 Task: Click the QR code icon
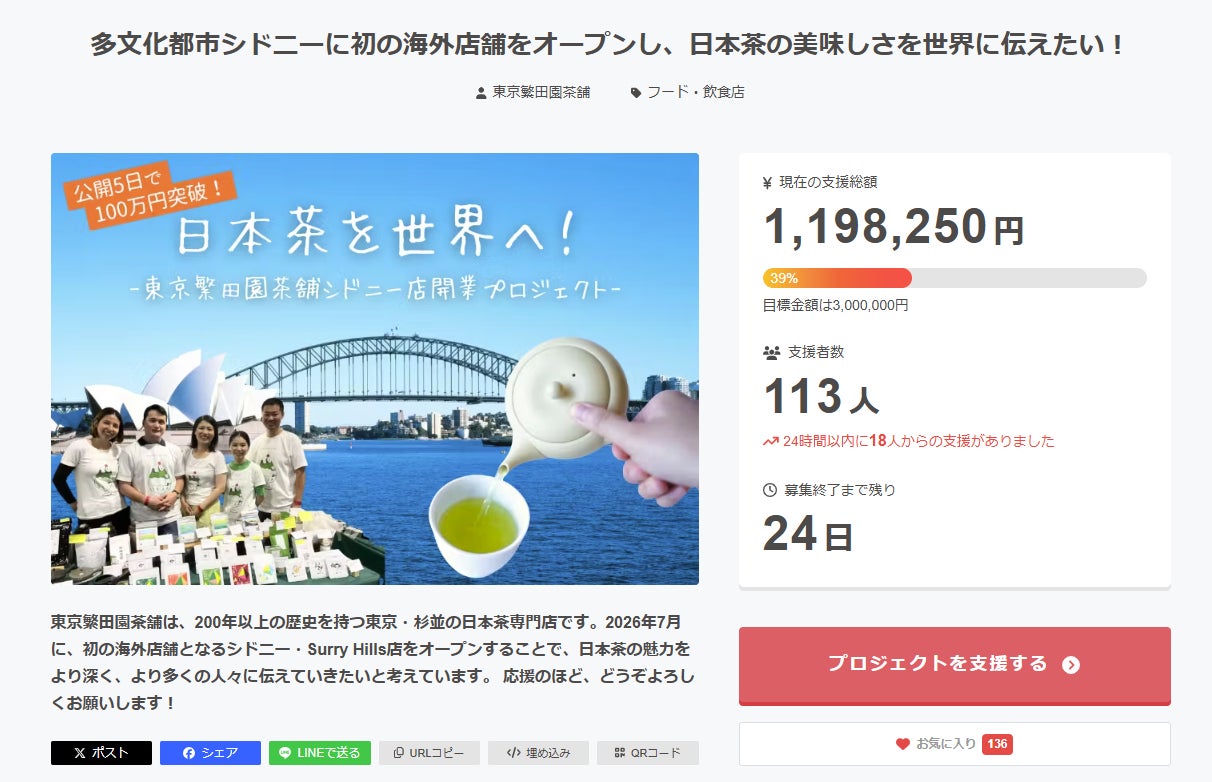tap(620, 753)
